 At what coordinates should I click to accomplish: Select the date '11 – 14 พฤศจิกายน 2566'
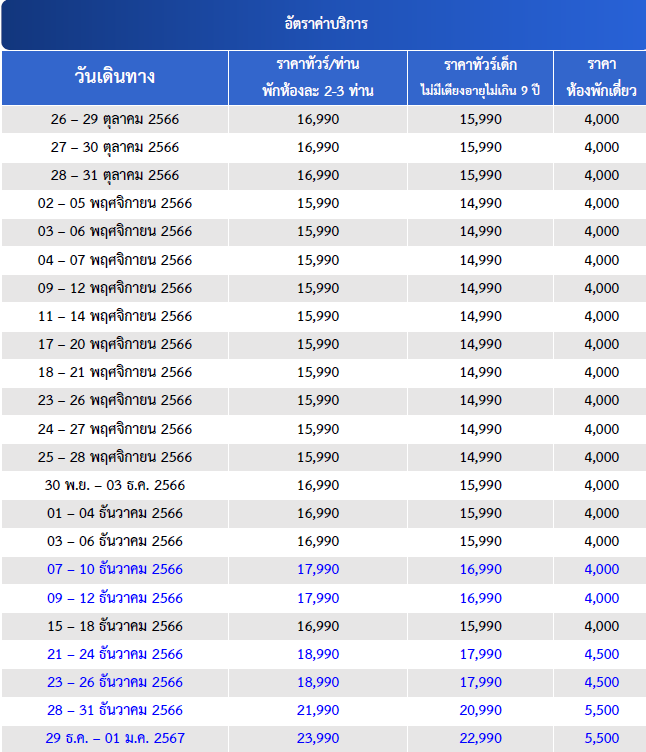(115, 316)
